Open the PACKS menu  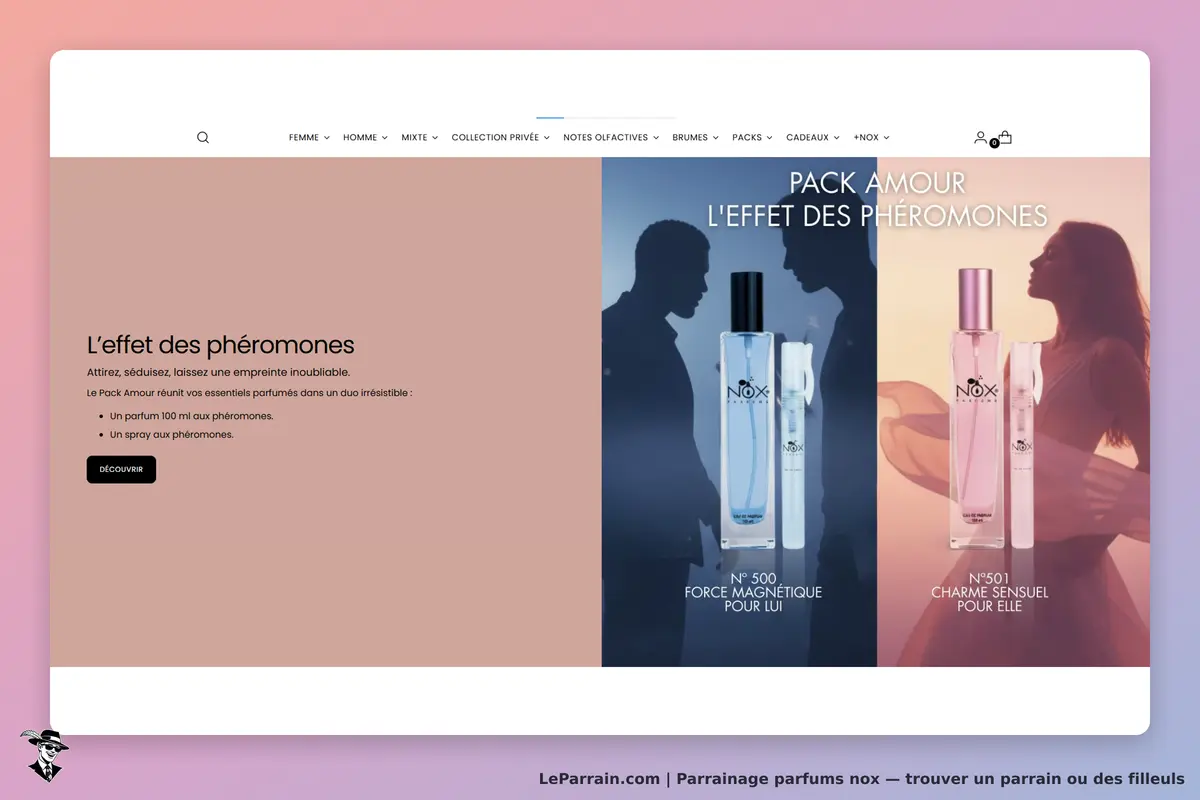[752, 138]
